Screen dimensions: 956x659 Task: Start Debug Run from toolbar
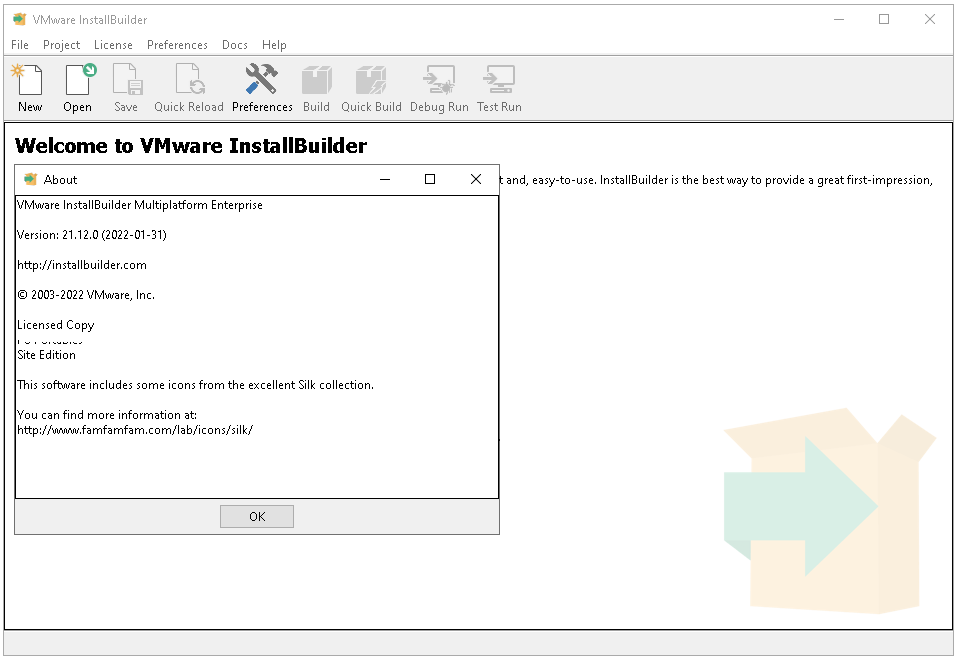pos(439,88)
